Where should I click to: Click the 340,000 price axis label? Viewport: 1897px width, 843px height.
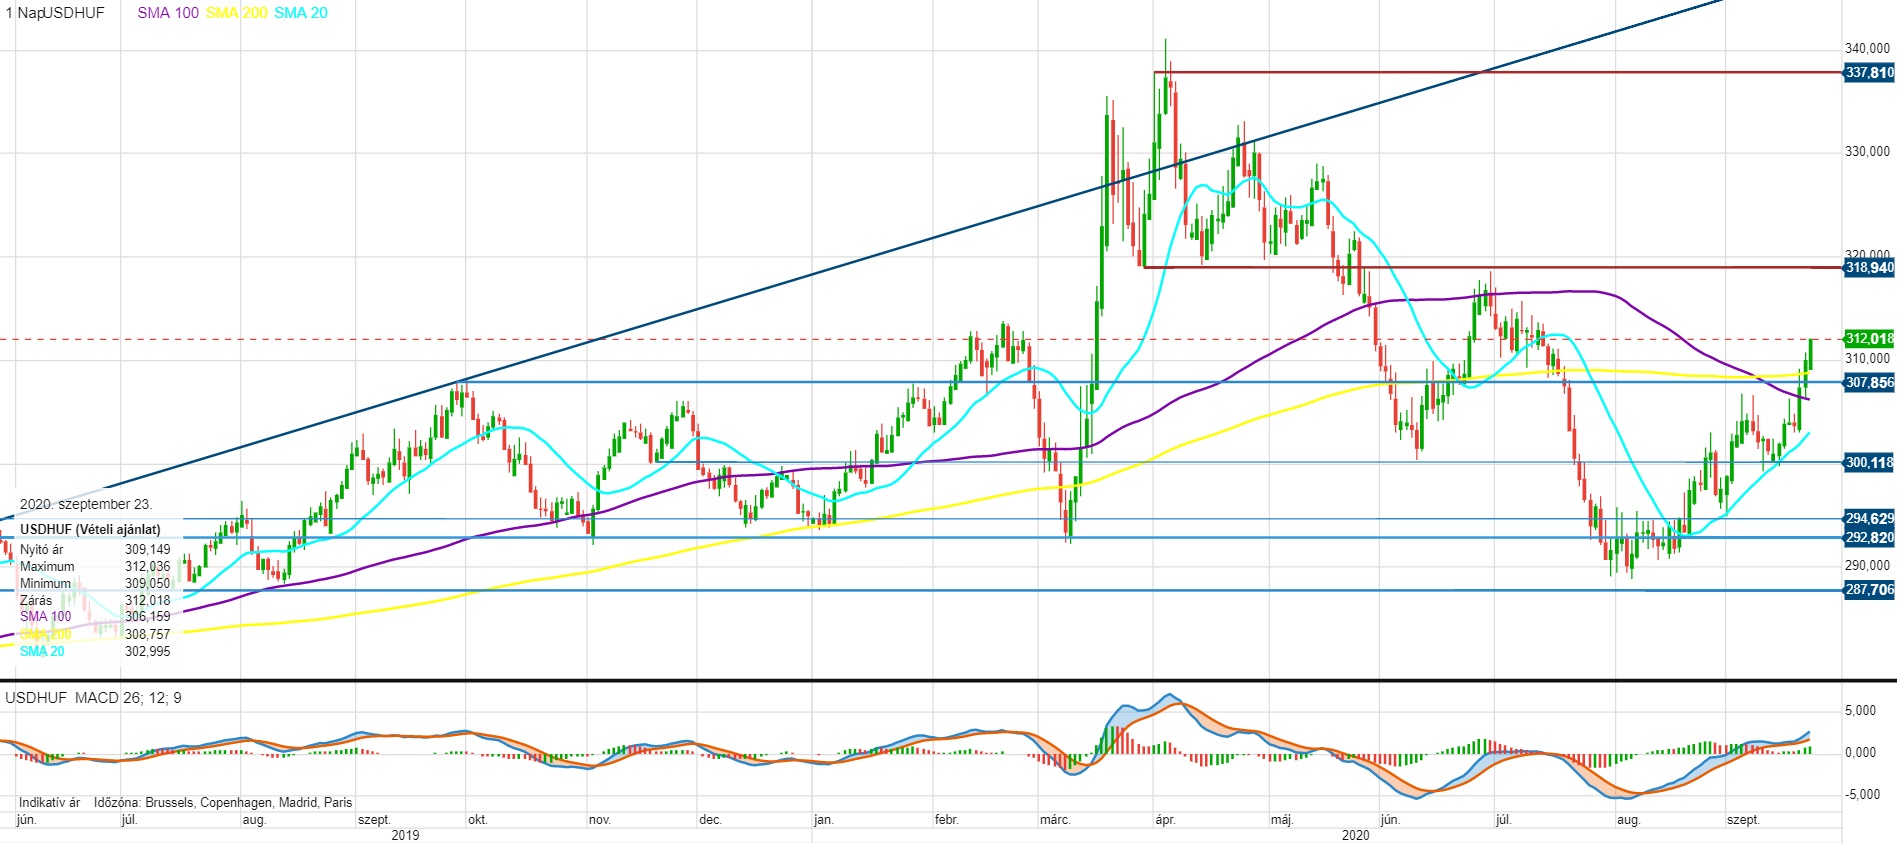[x=1867, y=48]
